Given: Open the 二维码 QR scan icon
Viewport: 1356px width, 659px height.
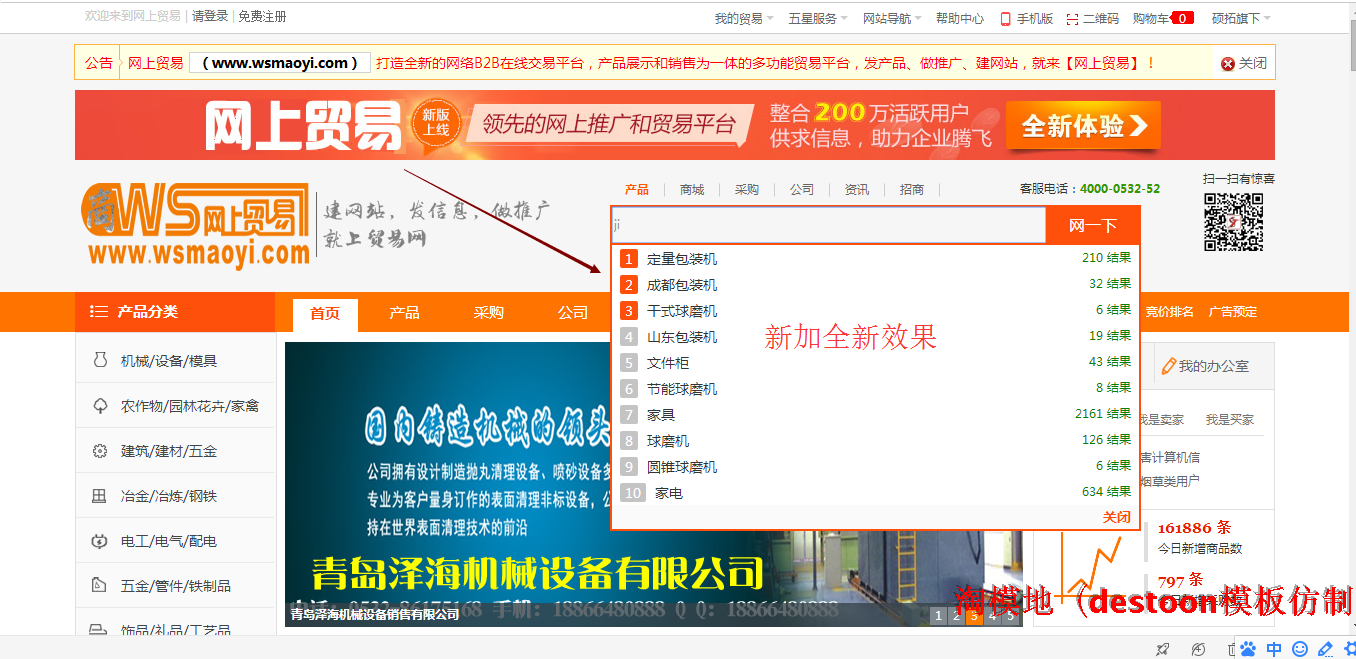Looking at the screenshot, I should click(1073, 18).
